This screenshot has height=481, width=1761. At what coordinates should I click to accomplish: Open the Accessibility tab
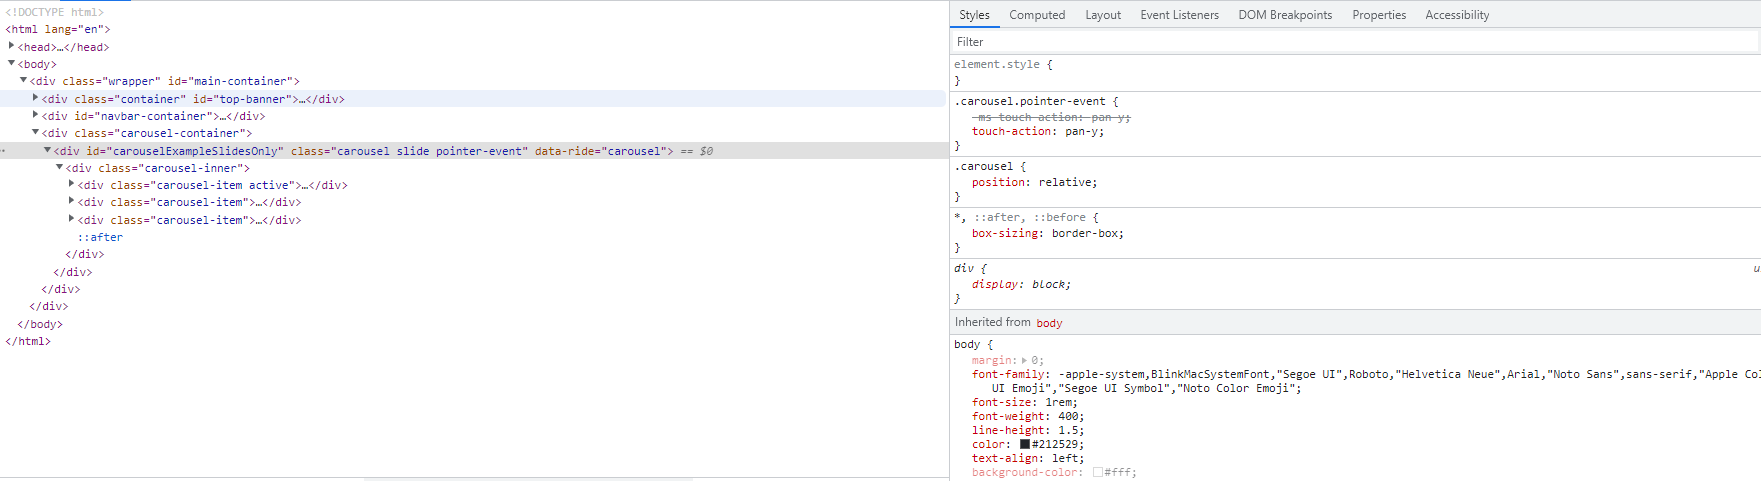[1457, 15]
